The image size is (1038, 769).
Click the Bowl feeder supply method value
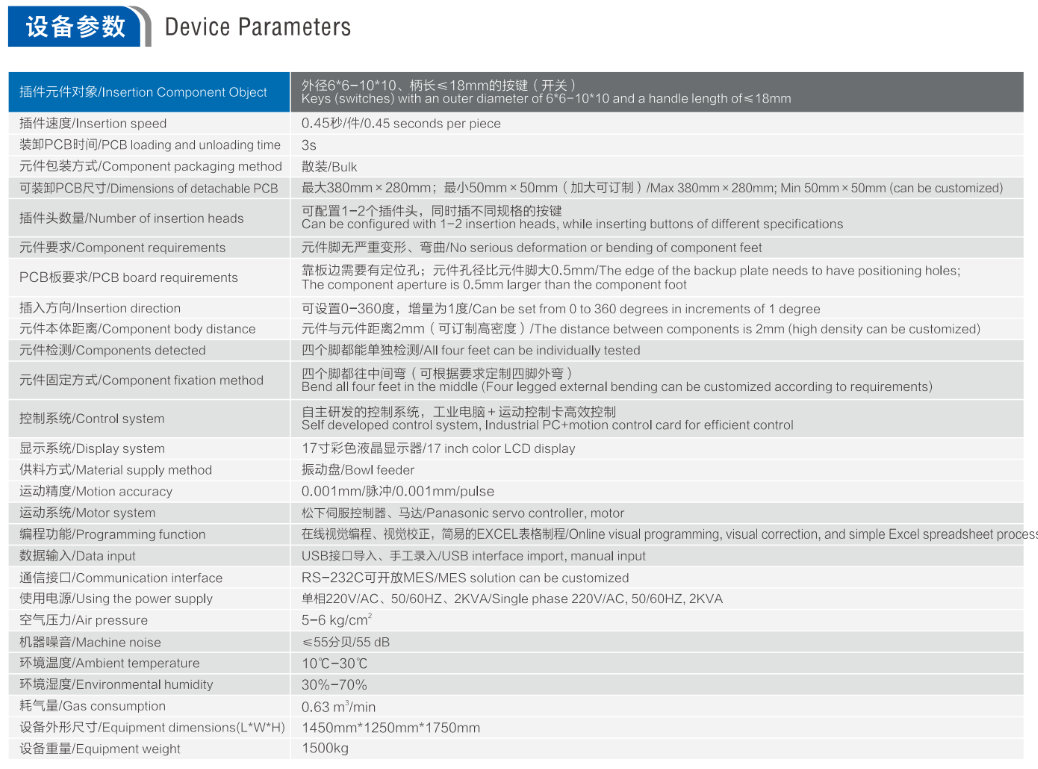point(358,470)
